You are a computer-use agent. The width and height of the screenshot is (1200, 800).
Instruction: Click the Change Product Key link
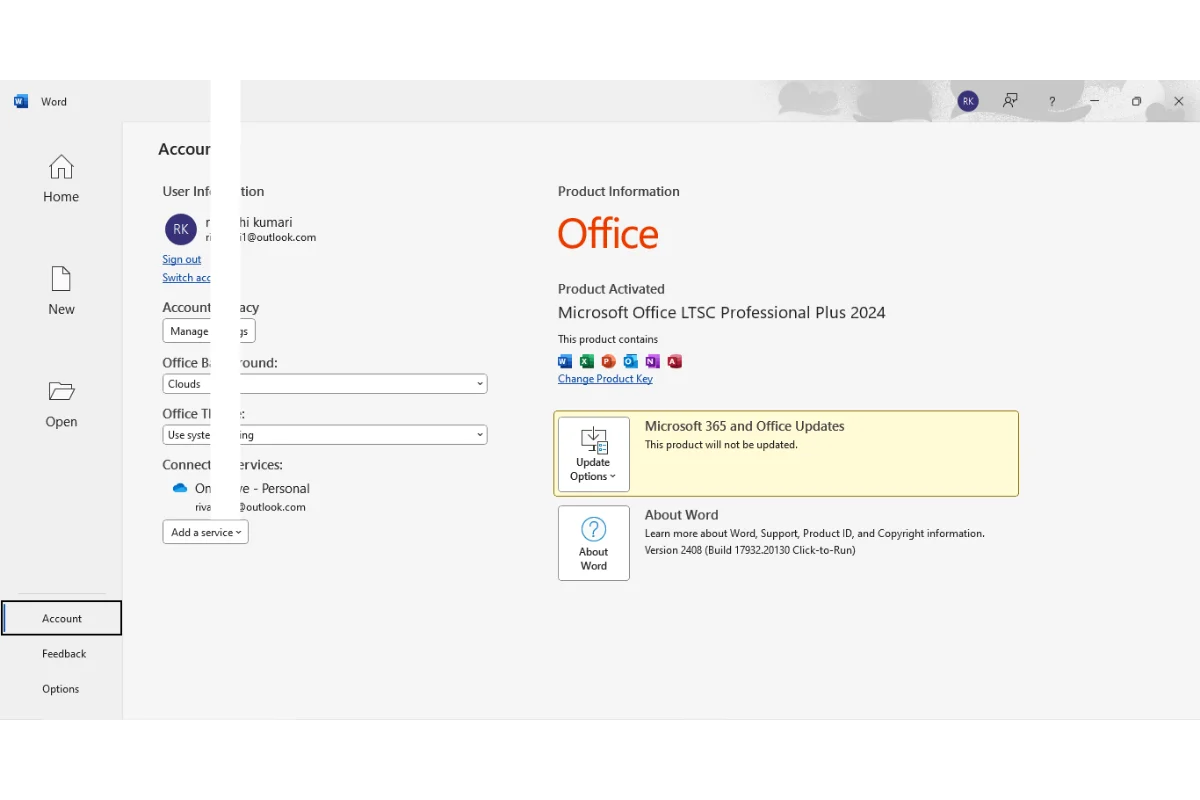point(605,379)
